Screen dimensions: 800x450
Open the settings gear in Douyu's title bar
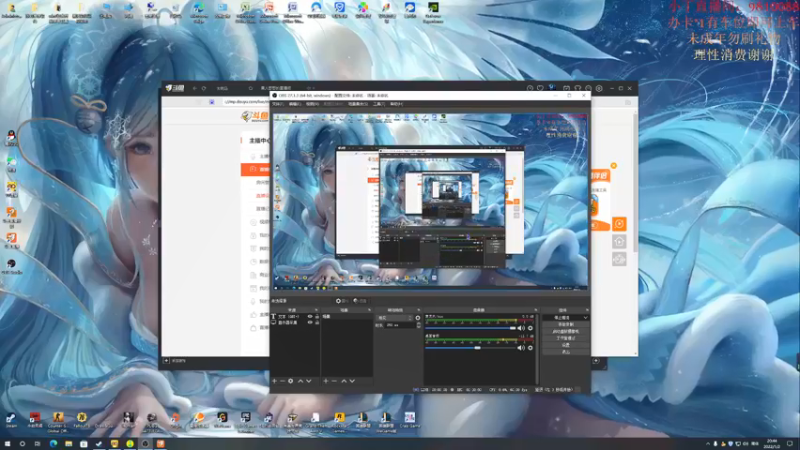tap(599, 88)
